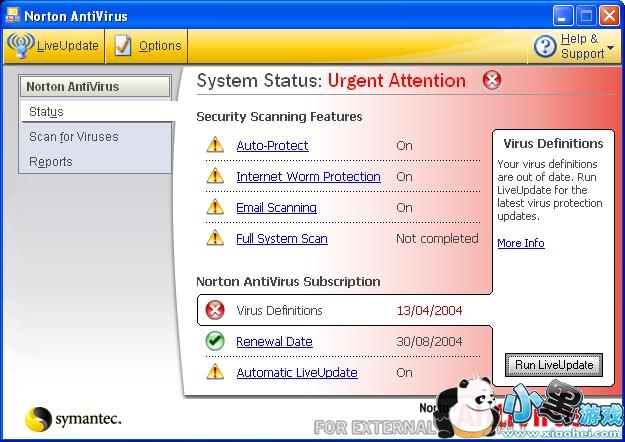The image size is (625, 442).
Task: Click the LiveUpdate antenna icon
Action: point(21,45)
